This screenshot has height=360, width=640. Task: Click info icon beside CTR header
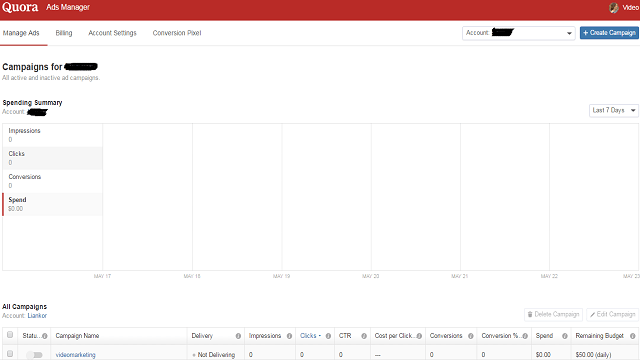point(364,336)
